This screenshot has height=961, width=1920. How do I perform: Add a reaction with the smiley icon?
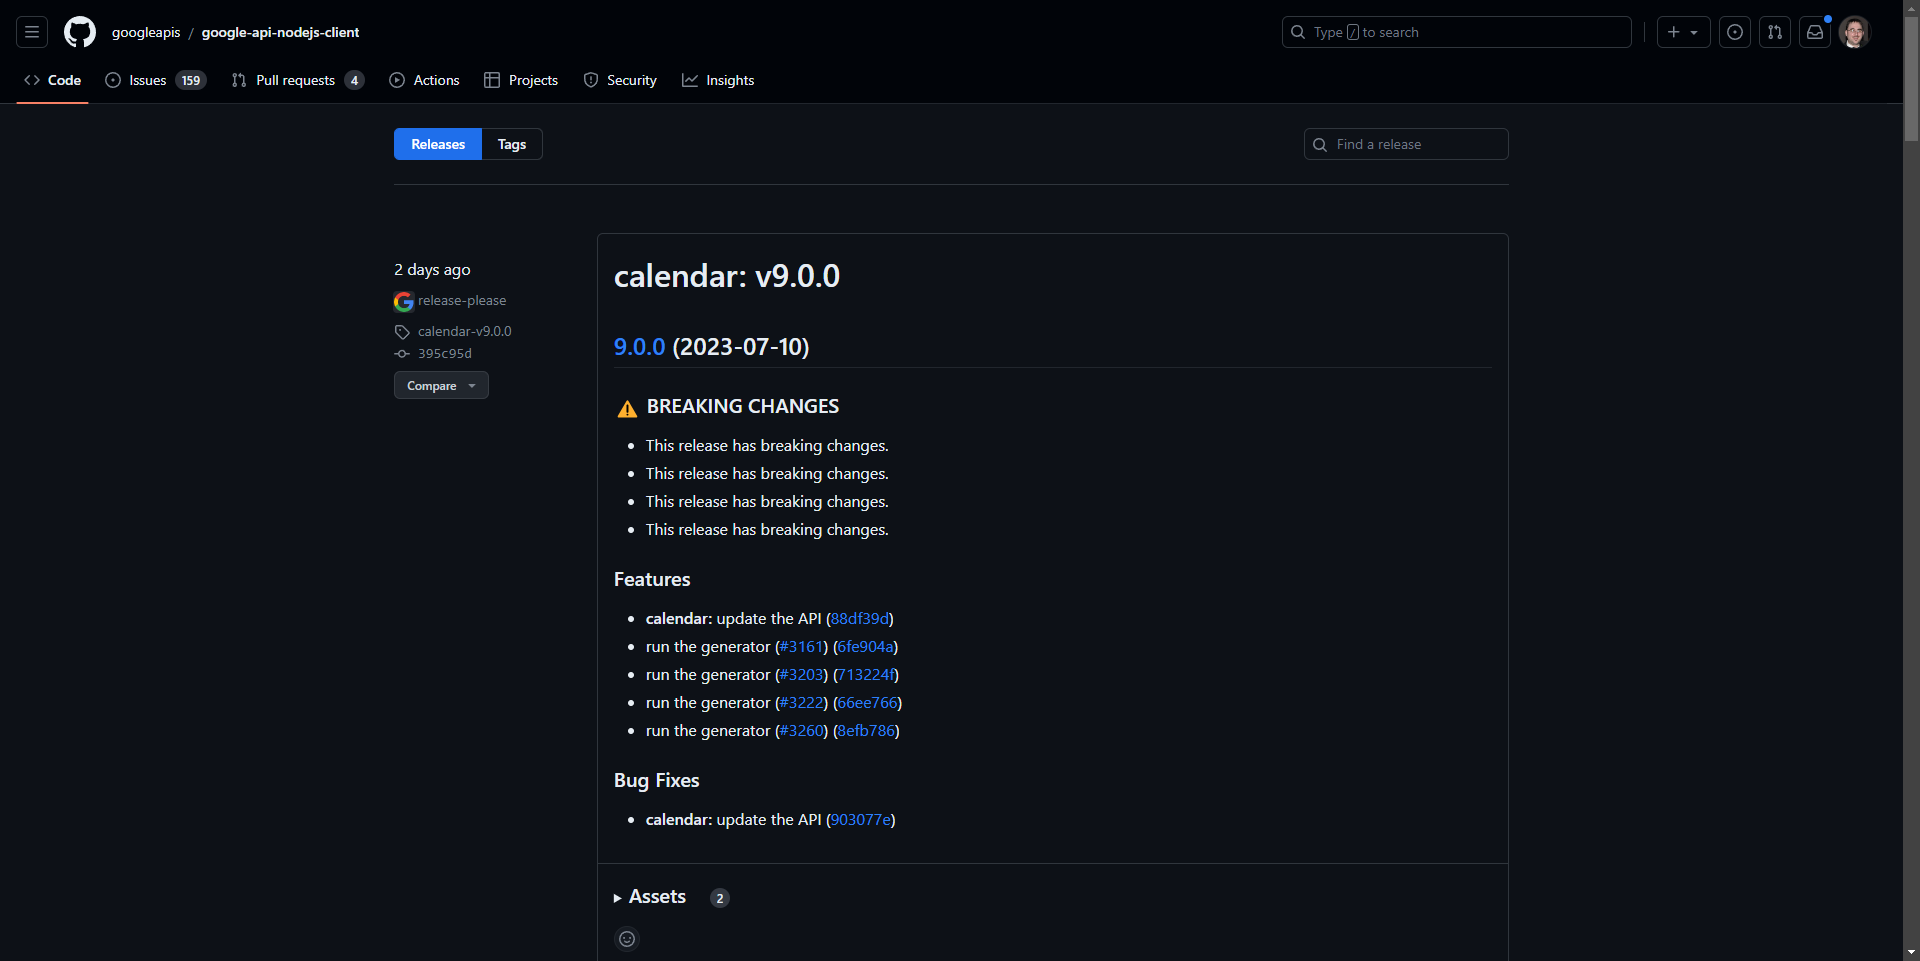click(627, 938)
